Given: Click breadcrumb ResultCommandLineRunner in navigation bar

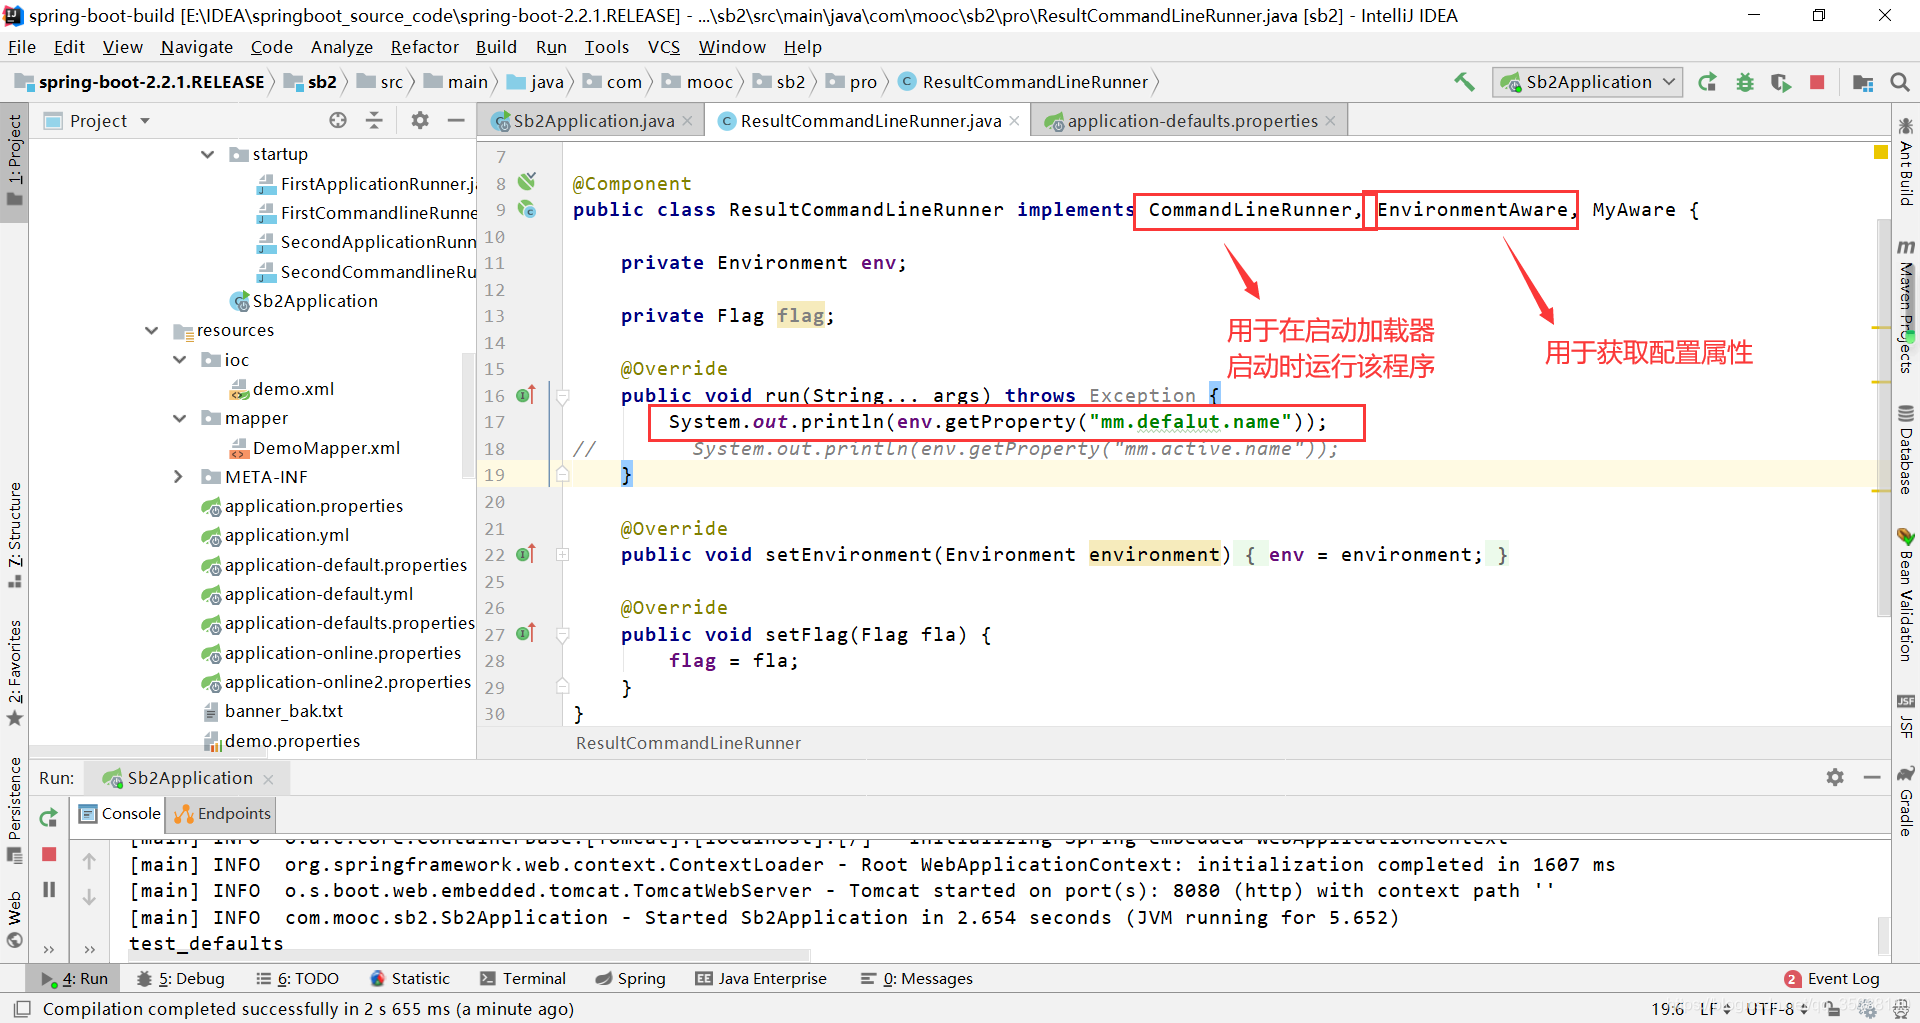Looking at the screenshot, I should click(x=1024, y=82).
